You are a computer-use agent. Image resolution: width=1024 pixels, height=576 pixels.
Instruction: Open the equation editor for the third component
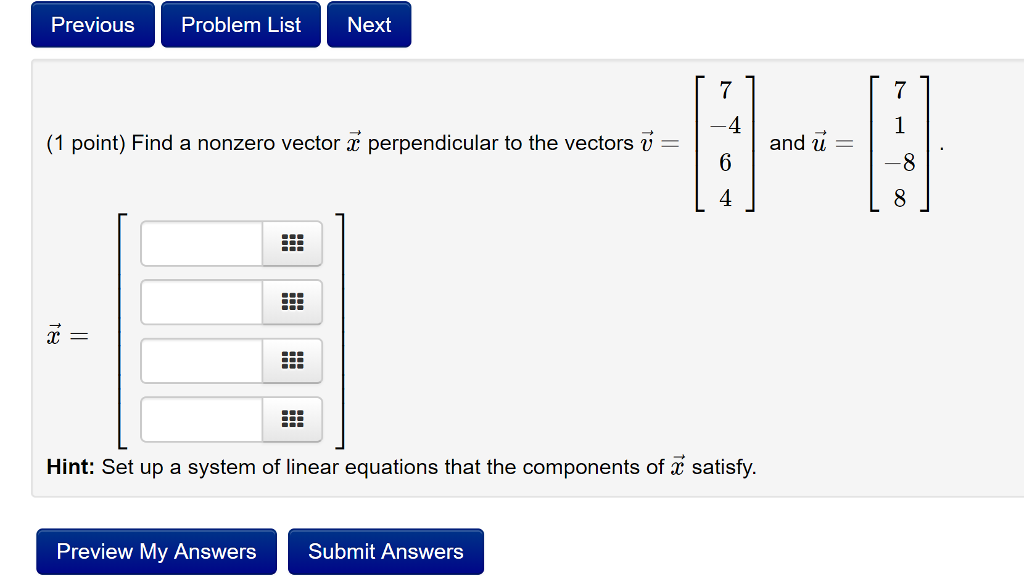(292, 361)
